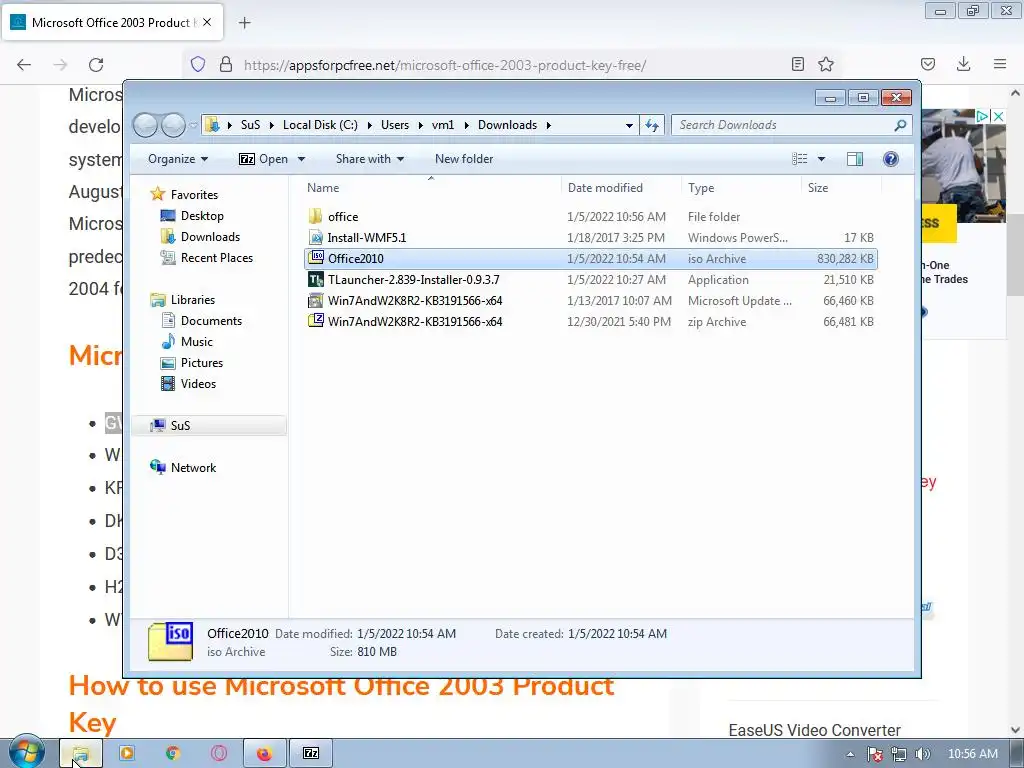Open Recent Places in navigation pane
Viewport: 1024px width, 768px height.
(216, 257)
